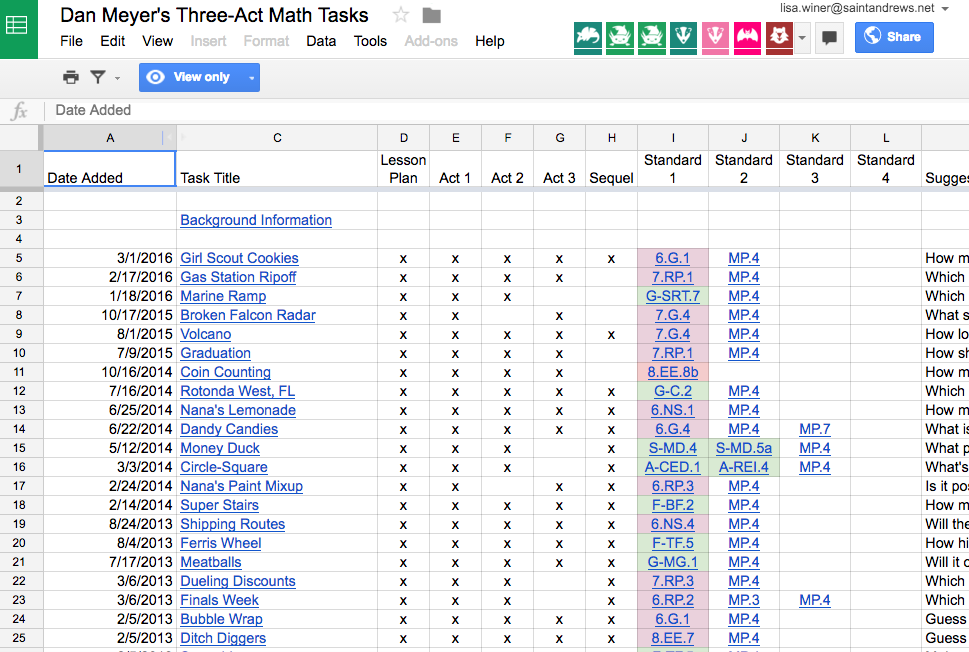This screenshot has width=969, height=652.
Task: Open the File menu
Action: point(71,41)
